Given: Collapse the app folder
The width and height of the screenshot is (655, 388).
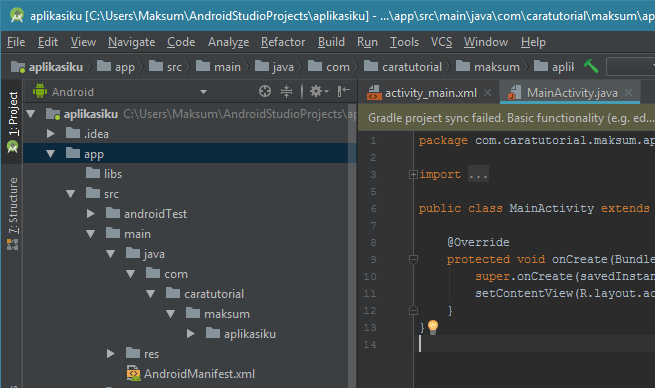Looking at the screenshot, I should click(51, 154).
